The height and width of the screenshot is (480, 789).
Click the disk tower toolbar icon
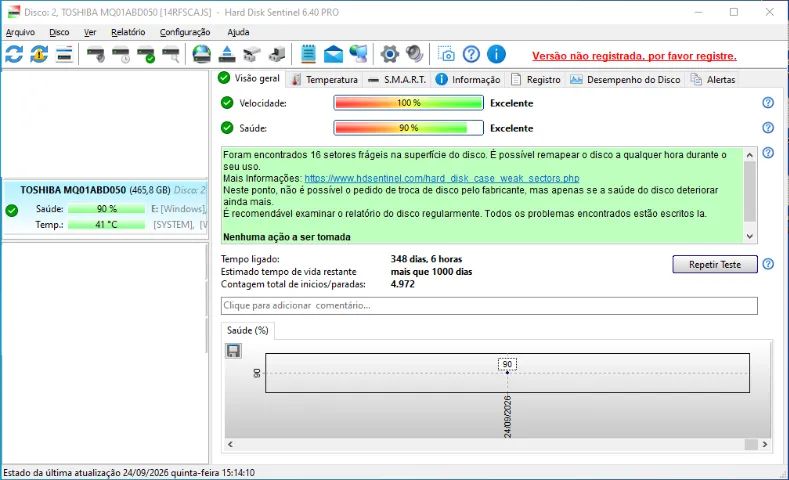point(277,54)
